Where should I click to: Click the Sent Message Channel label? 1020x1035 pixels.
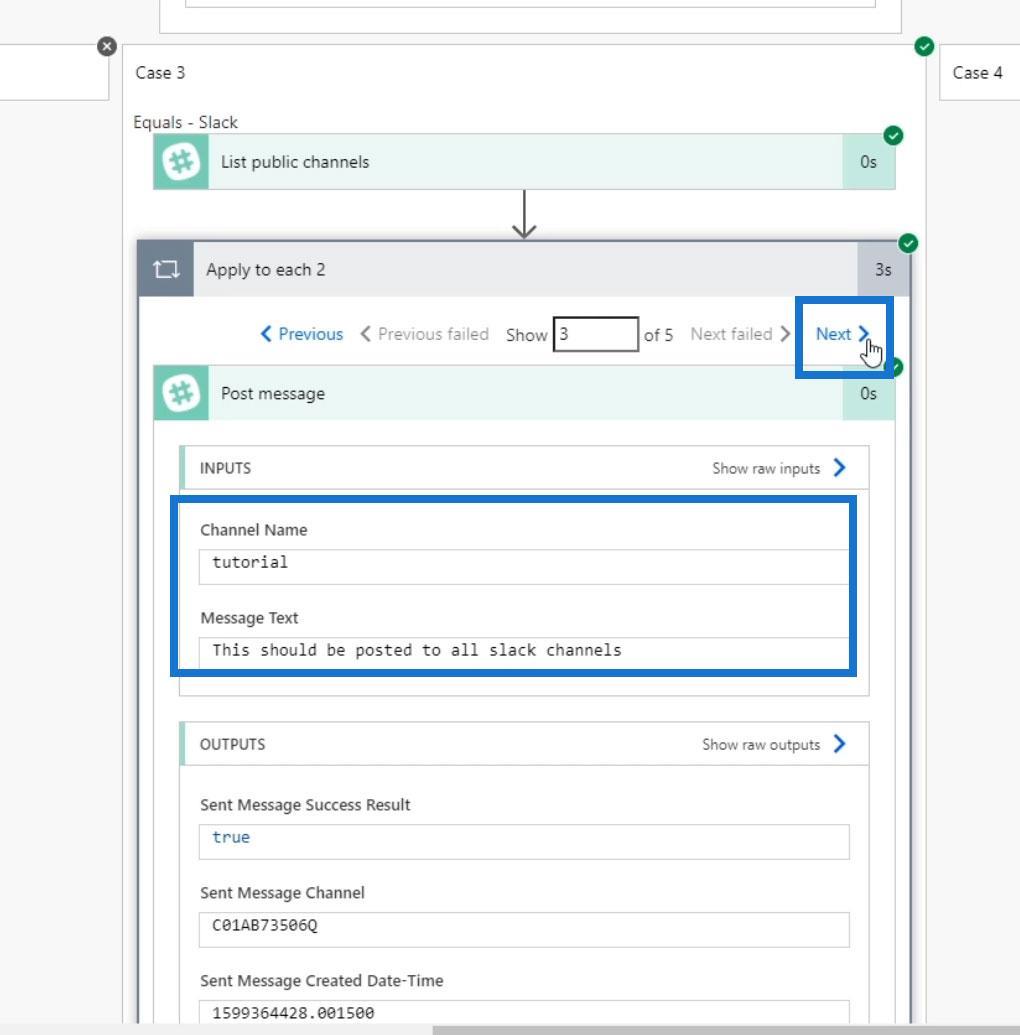[282, 893]
